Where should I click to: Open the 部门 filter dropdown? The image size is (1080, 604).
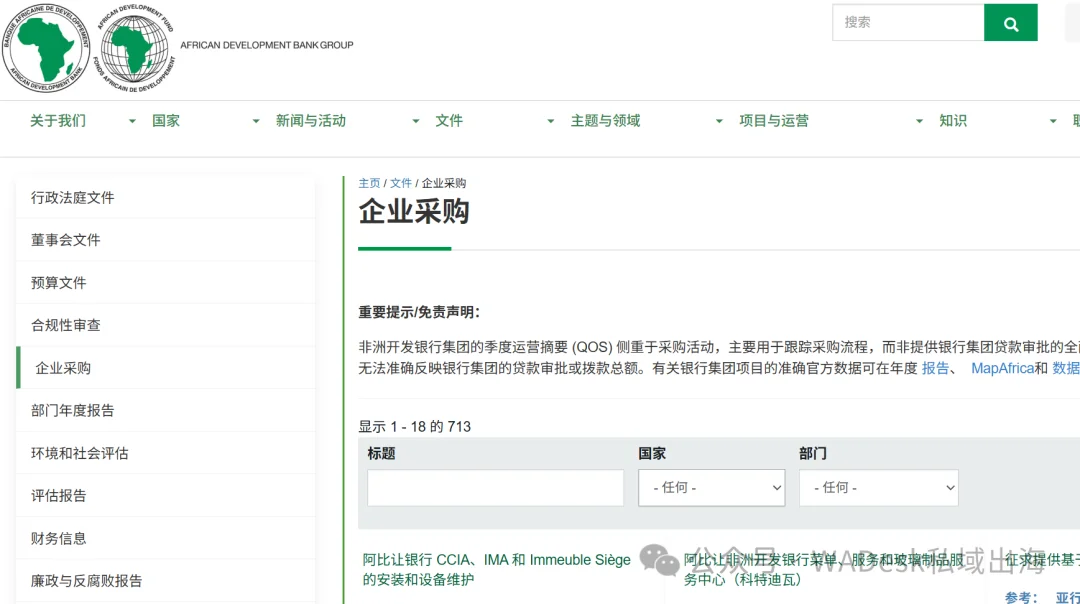[878, 488]
